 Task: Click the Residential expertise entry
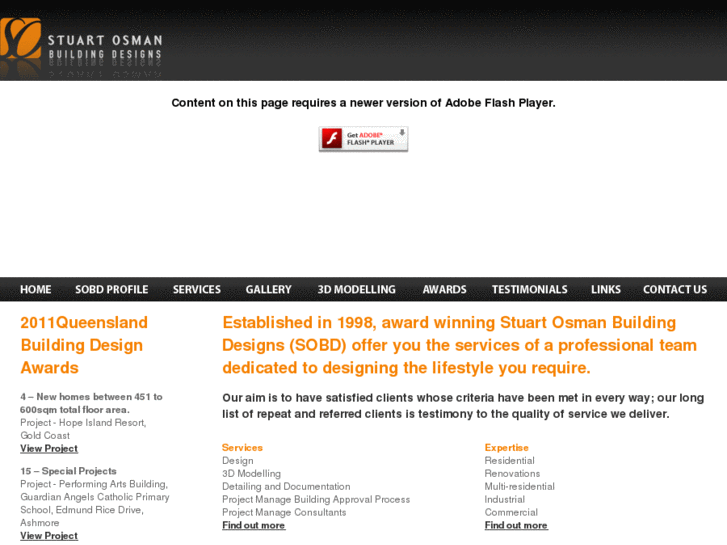point(510,461)
